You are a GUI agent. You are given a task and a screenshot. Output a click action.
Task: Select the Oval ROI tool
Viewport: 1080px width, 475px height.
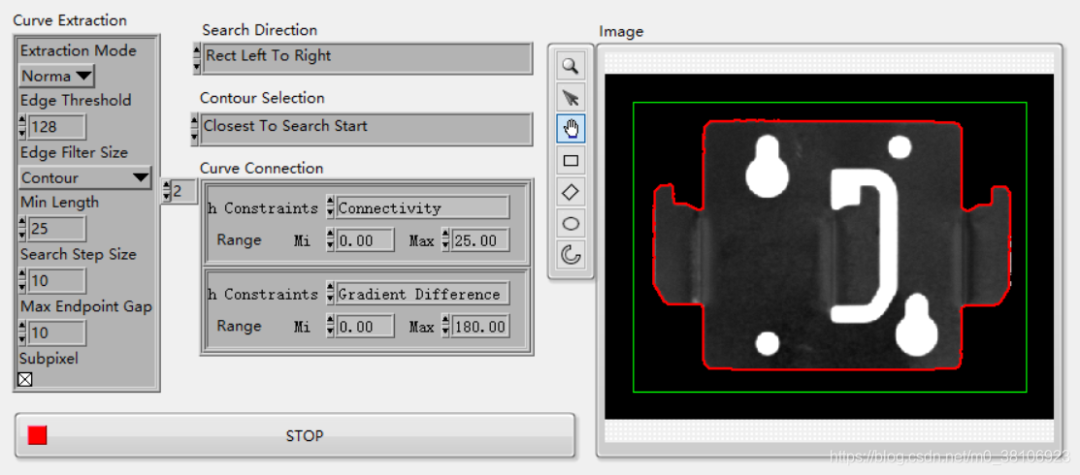[570, 224]
